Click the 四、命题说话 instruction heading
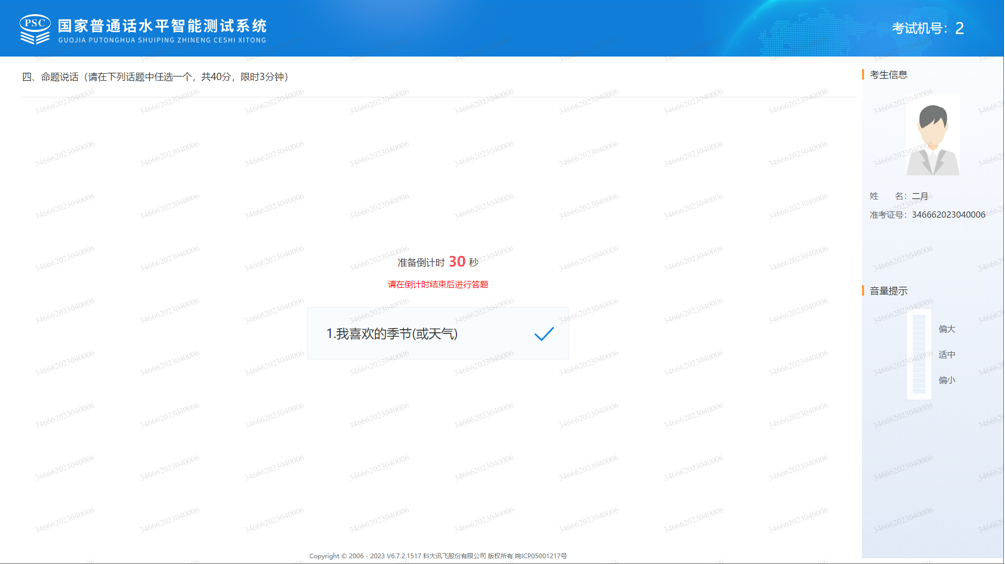The image size is (1005, 564). tap(155, 77)
